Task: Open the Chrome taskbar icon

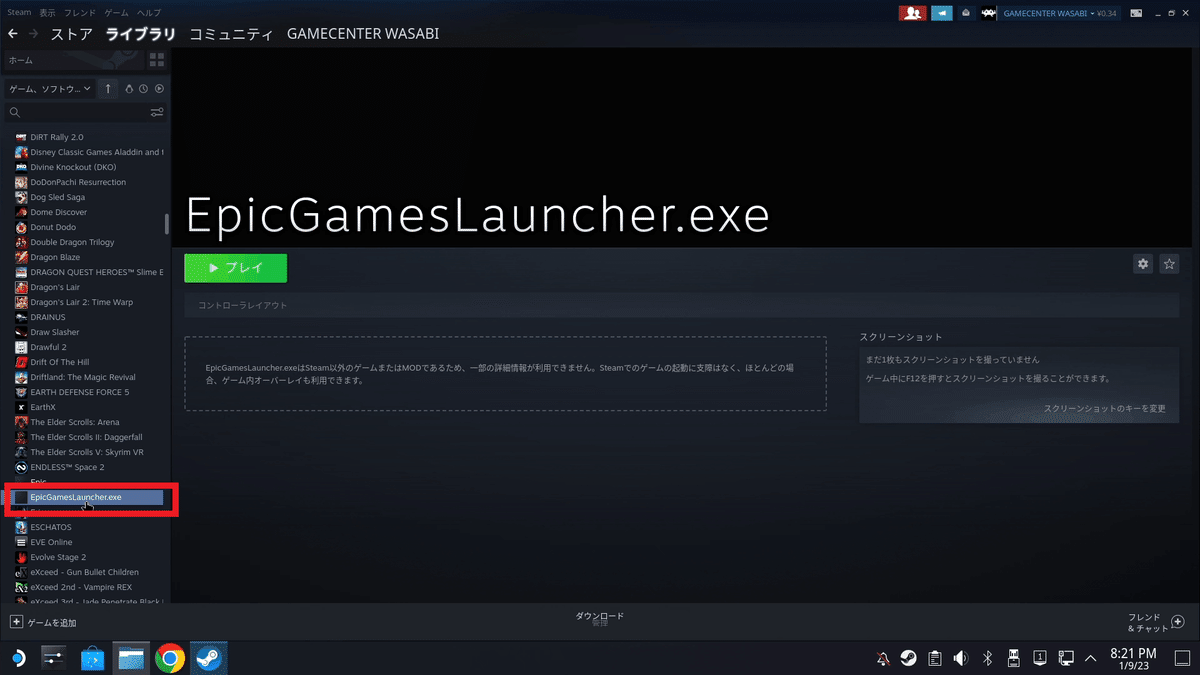Action: point(169,658)
